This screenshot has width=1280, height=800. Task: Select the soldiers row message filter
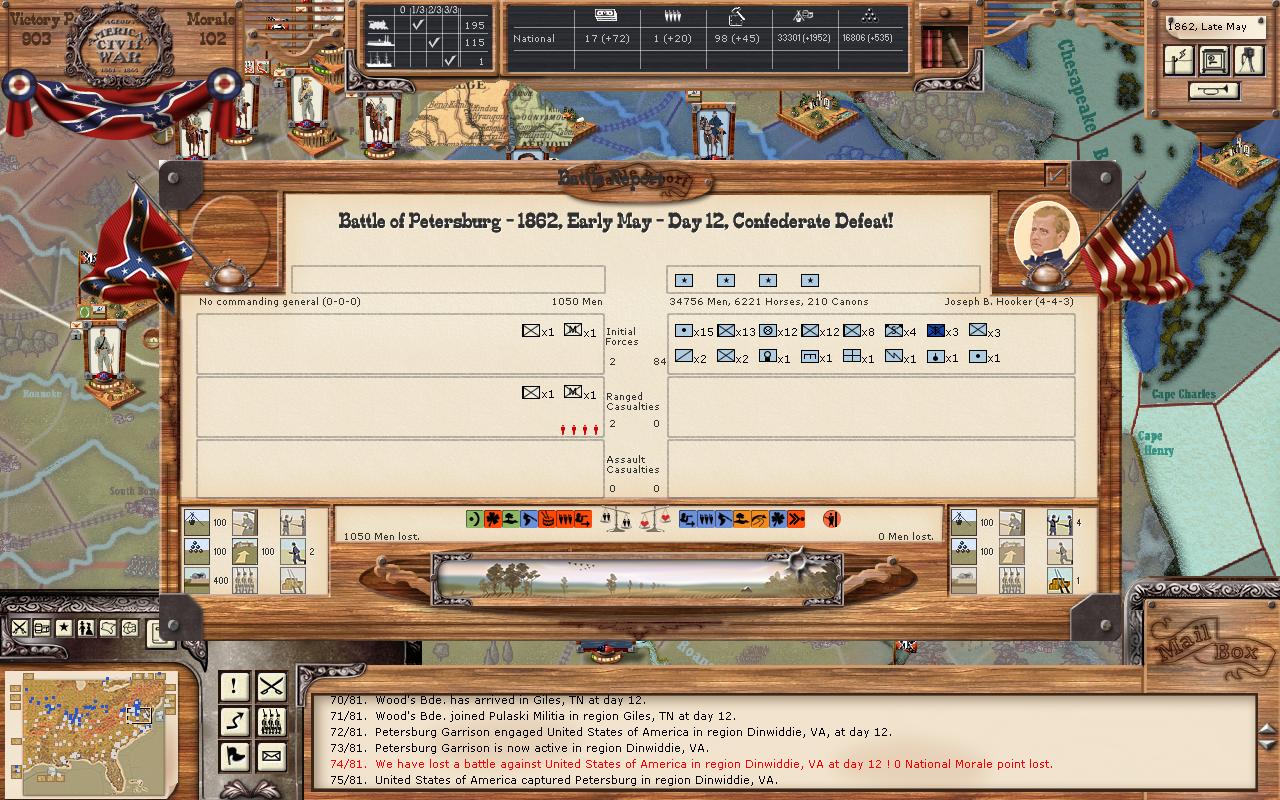pyautogui.click(x=271, y=720)
